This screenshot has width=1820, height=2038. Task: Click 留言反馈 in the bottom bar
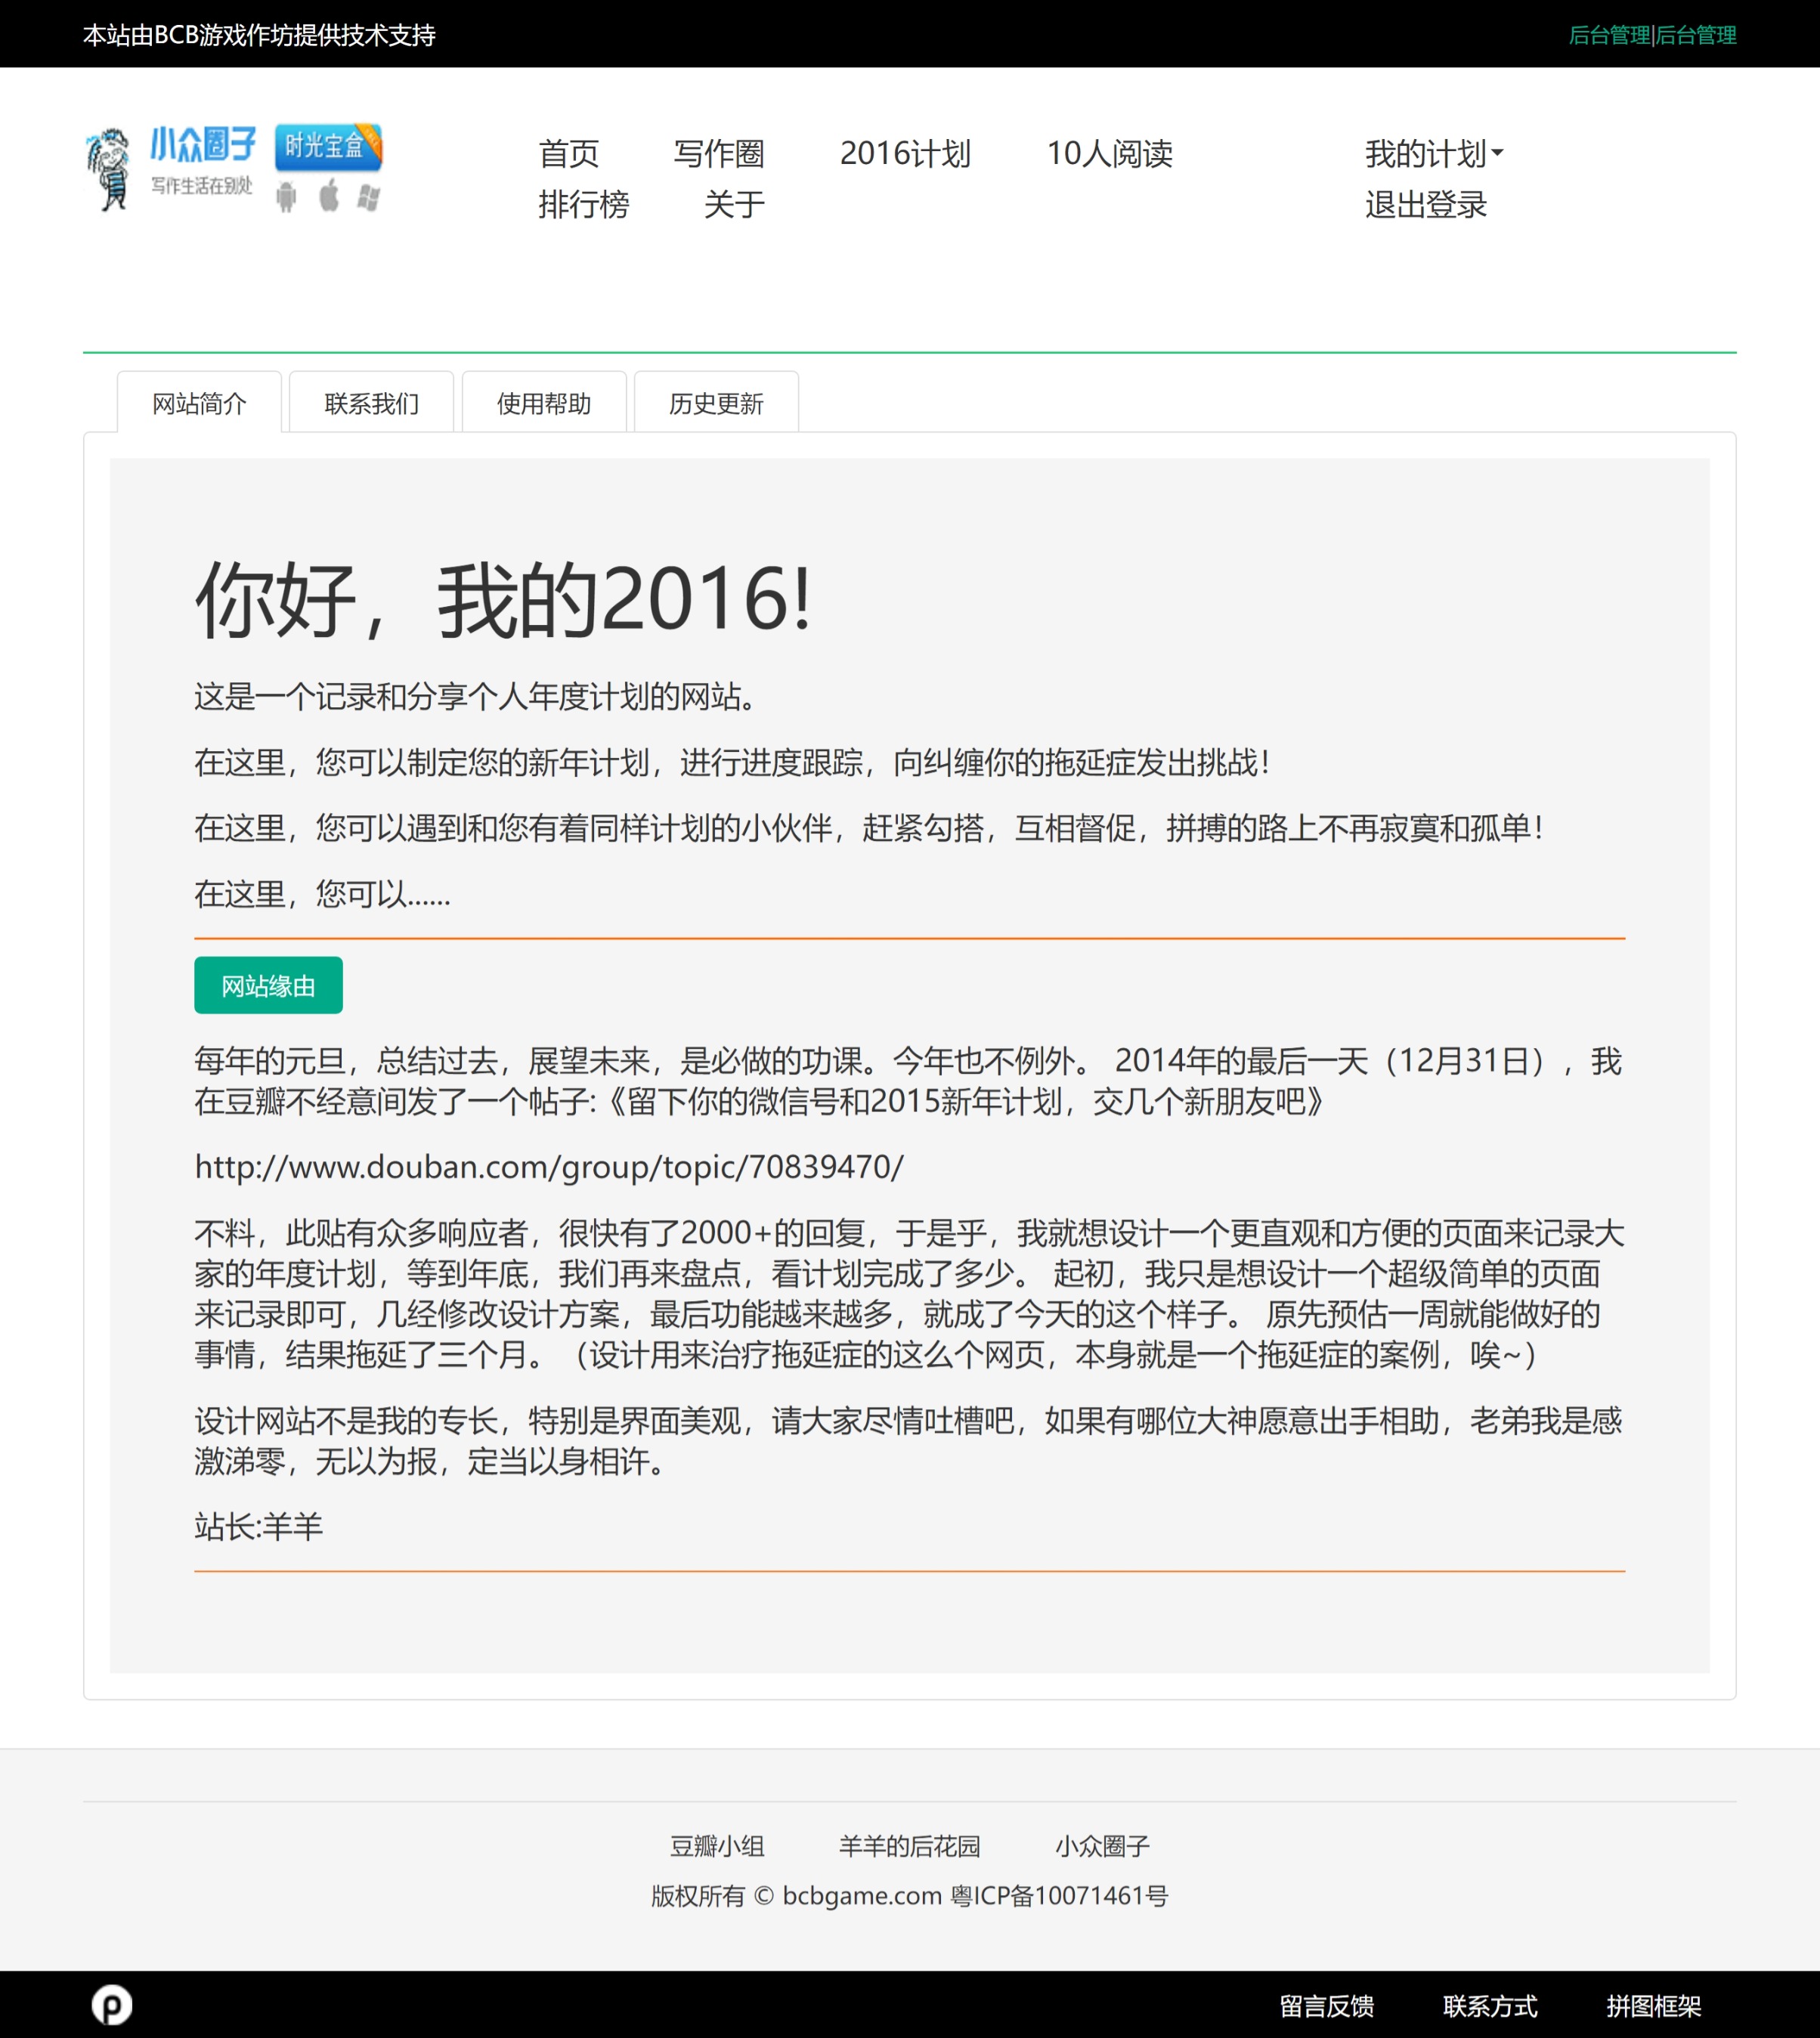[1326, 2006]
